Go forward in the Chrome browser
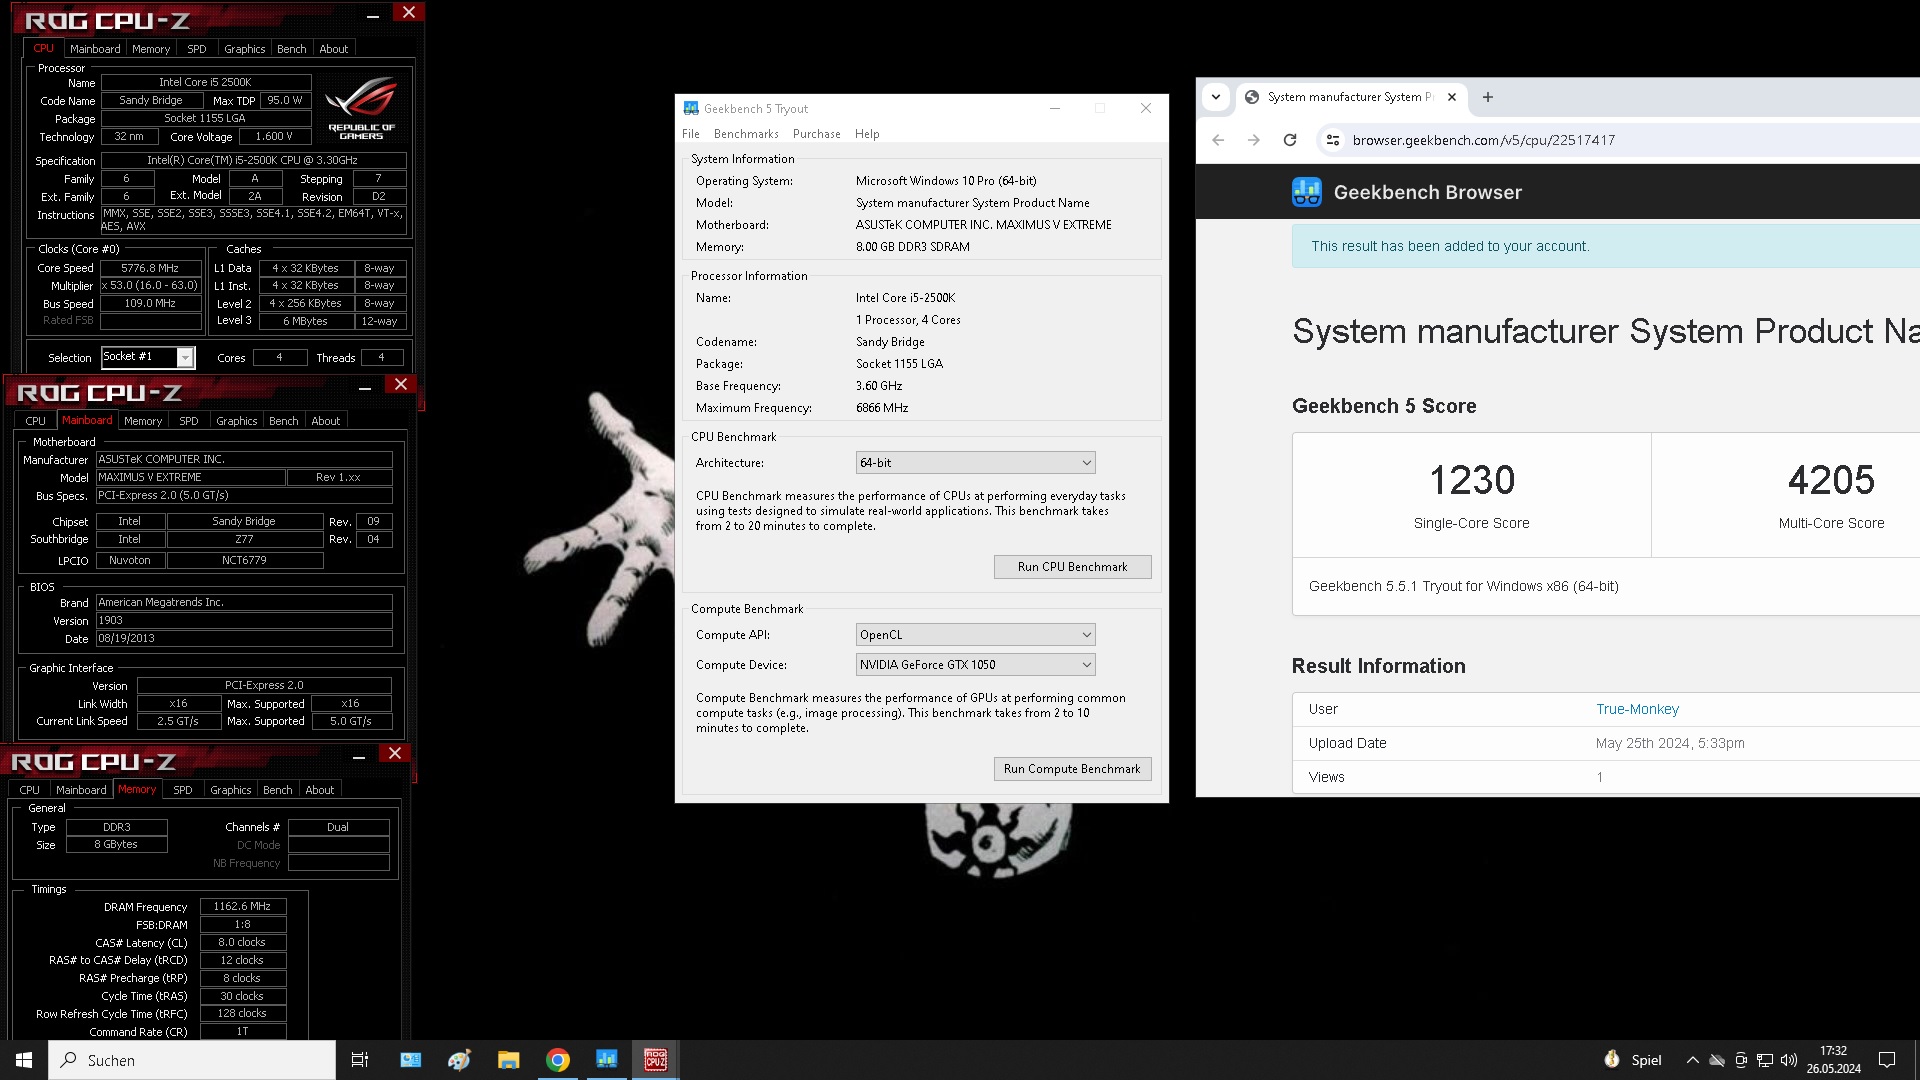 pos(1254,140)
